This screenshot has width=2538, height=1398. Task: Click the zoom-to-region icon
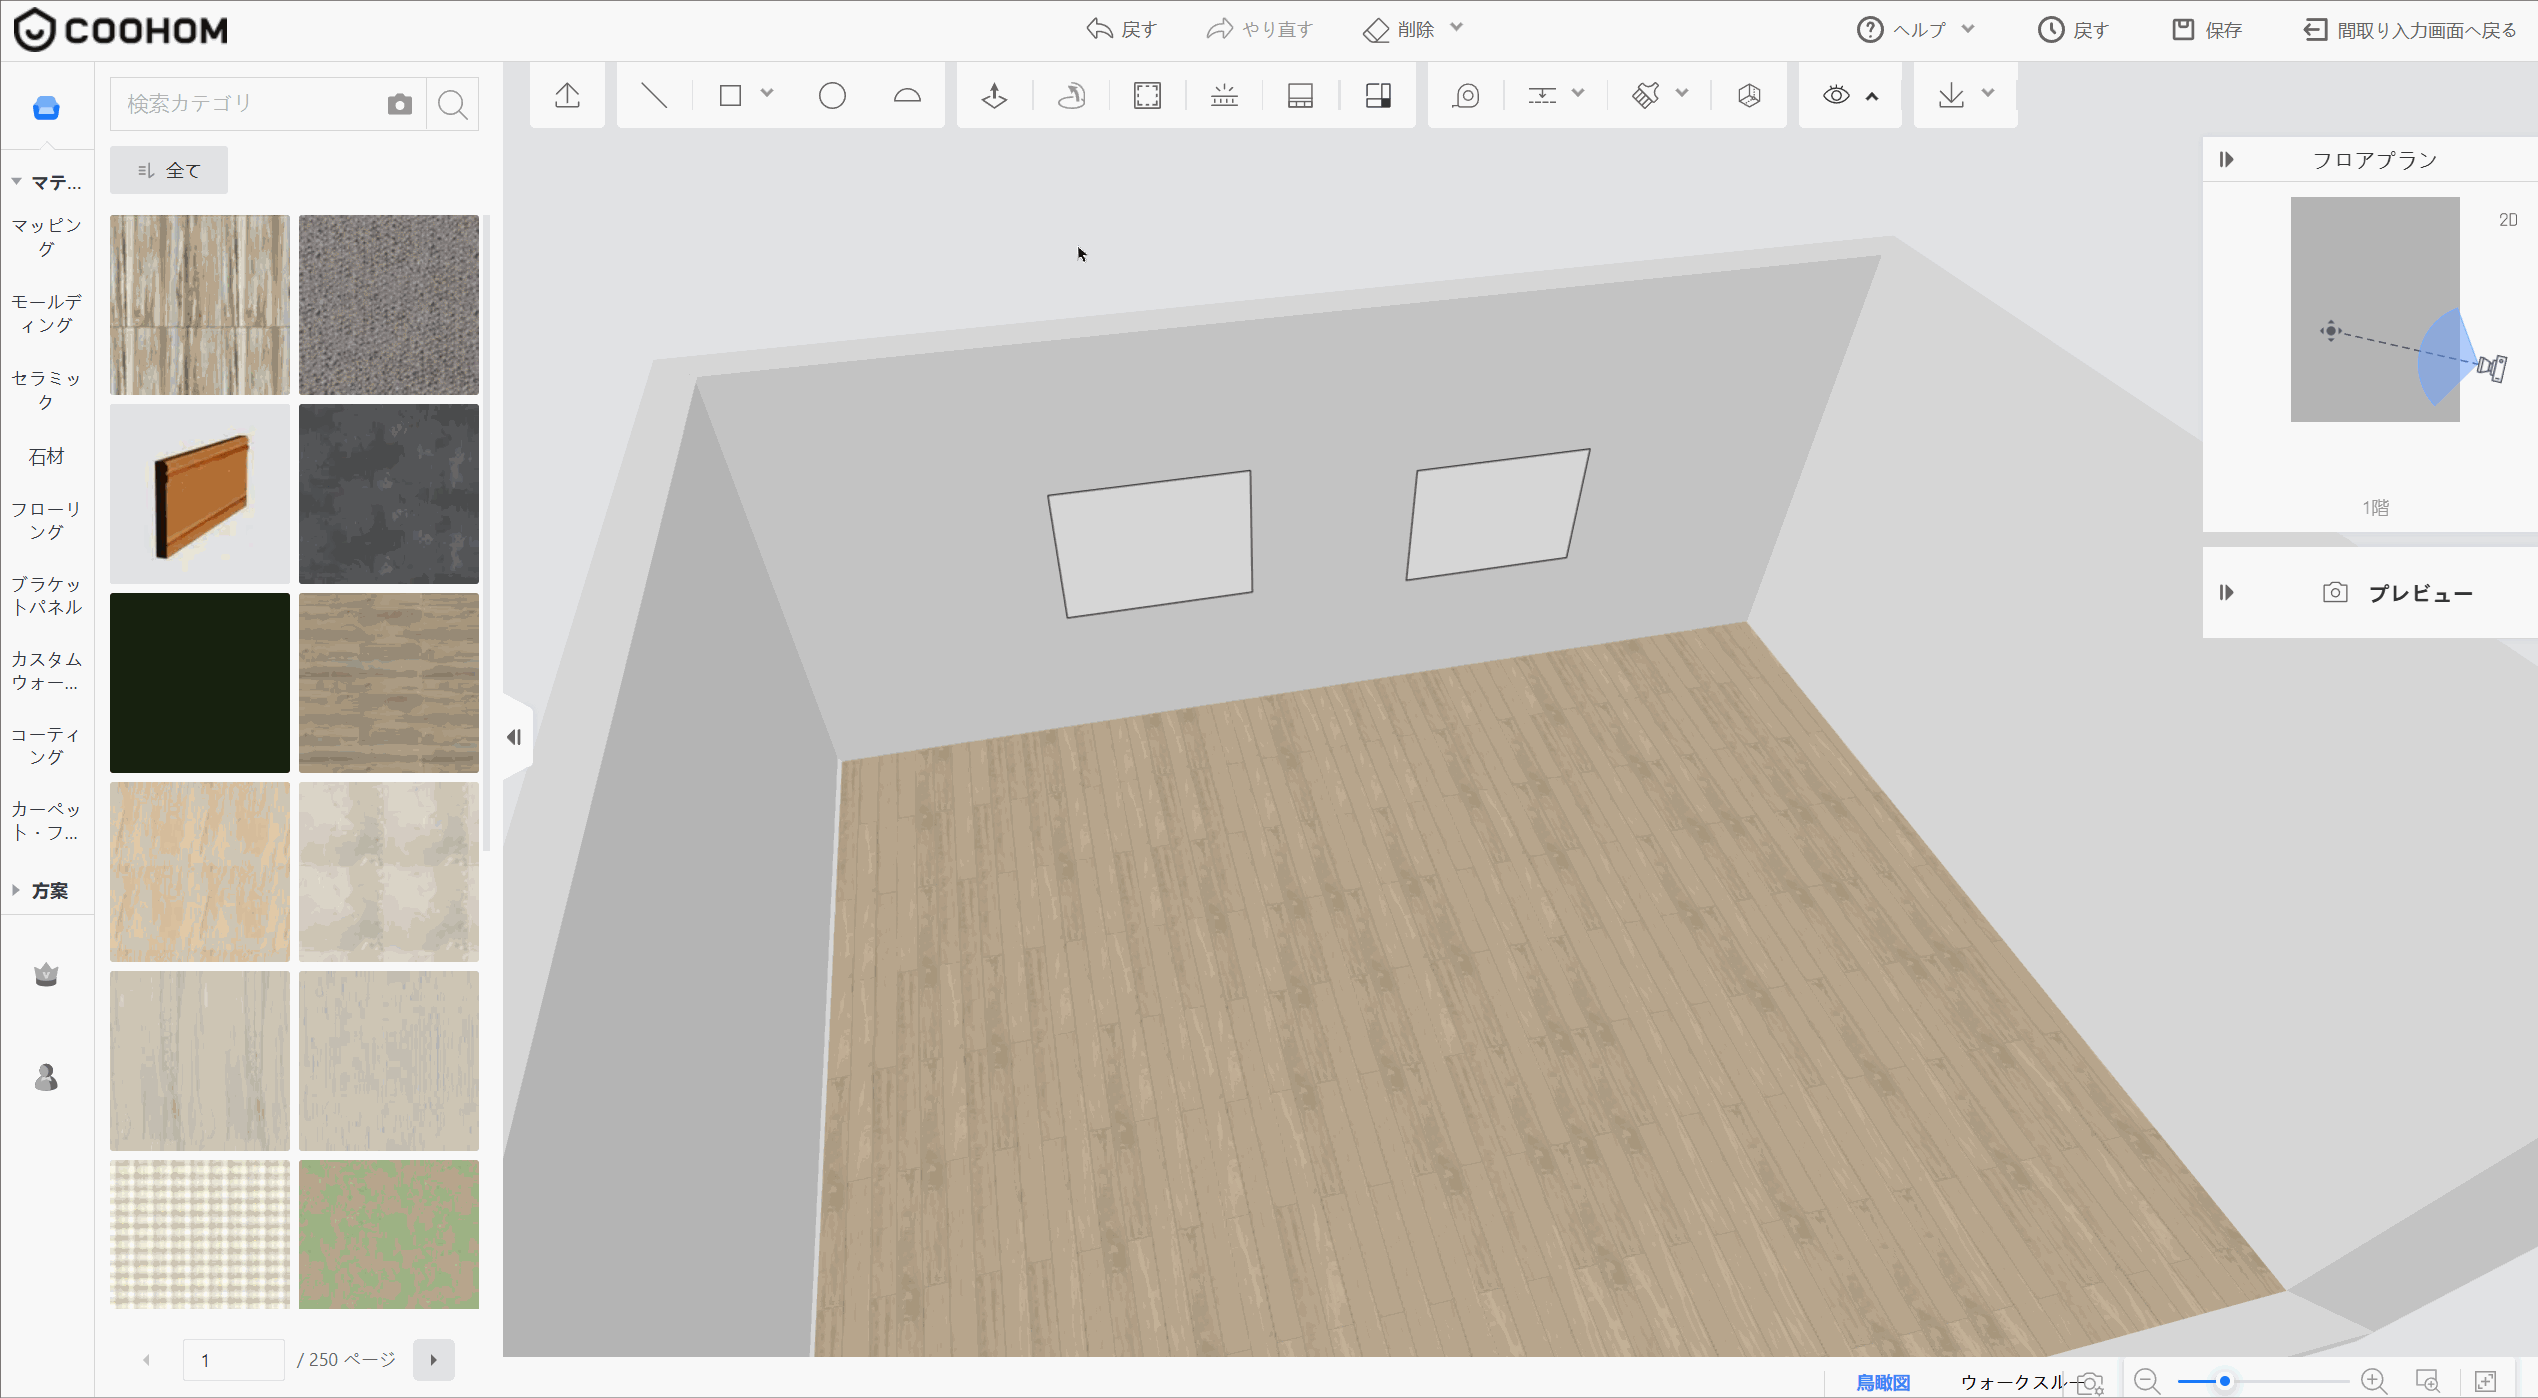click(x=2427, y=1381)
